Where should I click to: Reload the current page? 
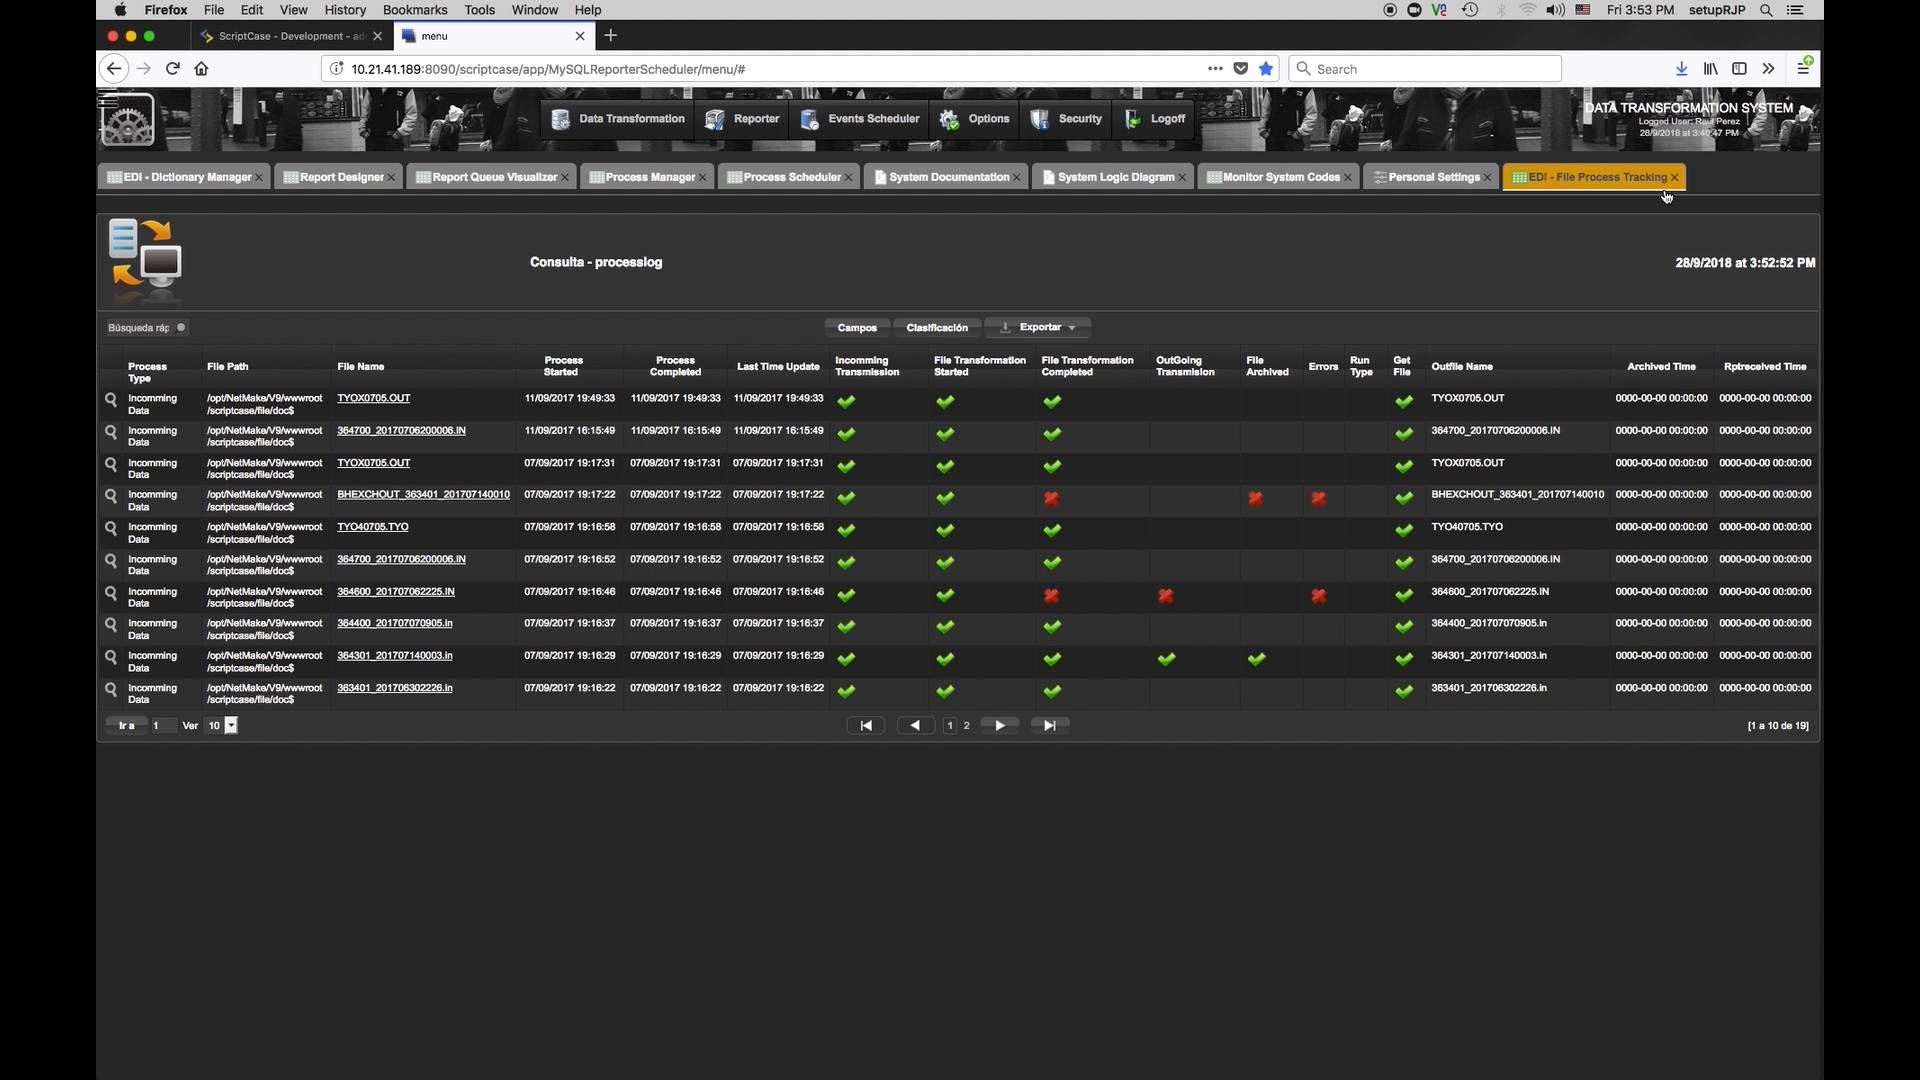pos(172,69)
